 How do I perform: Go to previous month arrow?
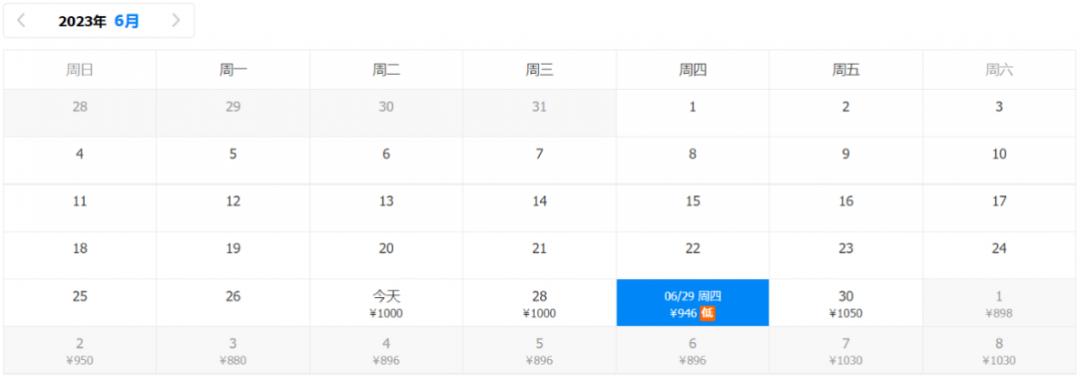pyautogui.click(x=21, y=21)
